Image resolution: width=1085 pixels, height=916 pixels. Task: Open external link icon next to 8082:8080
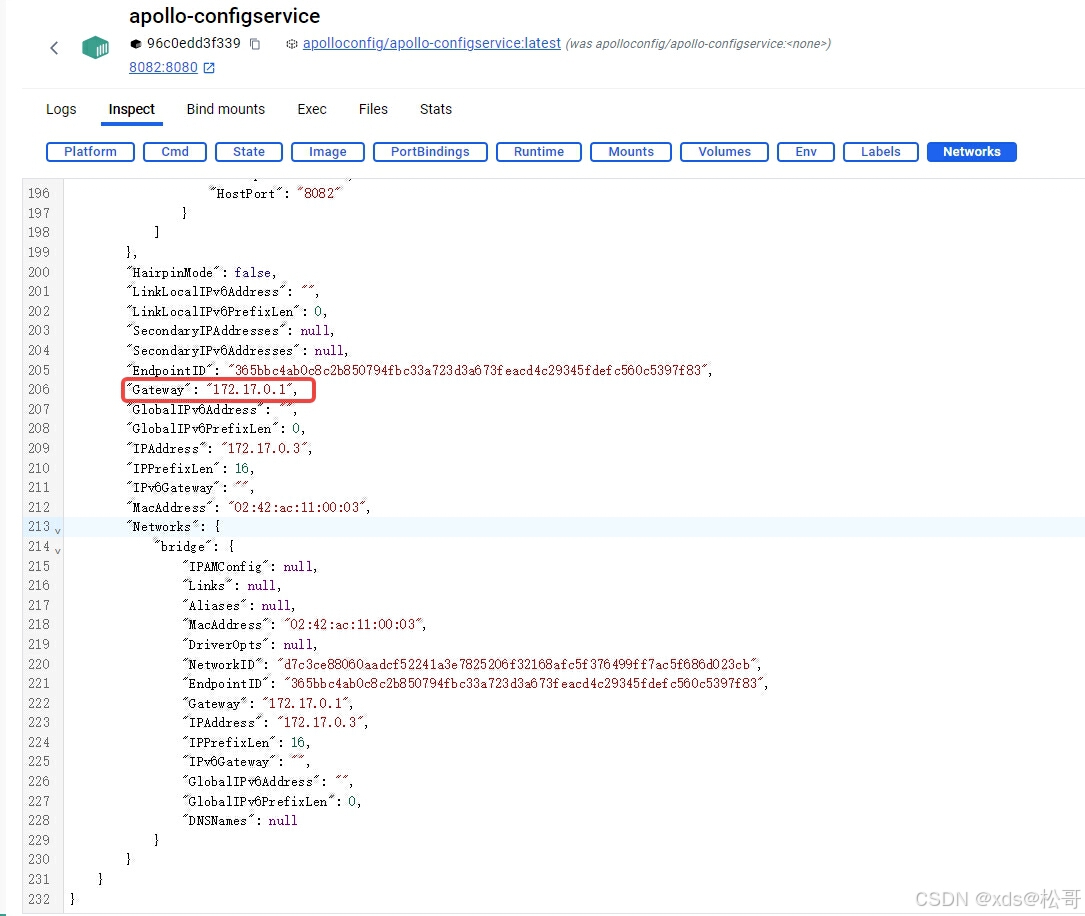(209, 68)
